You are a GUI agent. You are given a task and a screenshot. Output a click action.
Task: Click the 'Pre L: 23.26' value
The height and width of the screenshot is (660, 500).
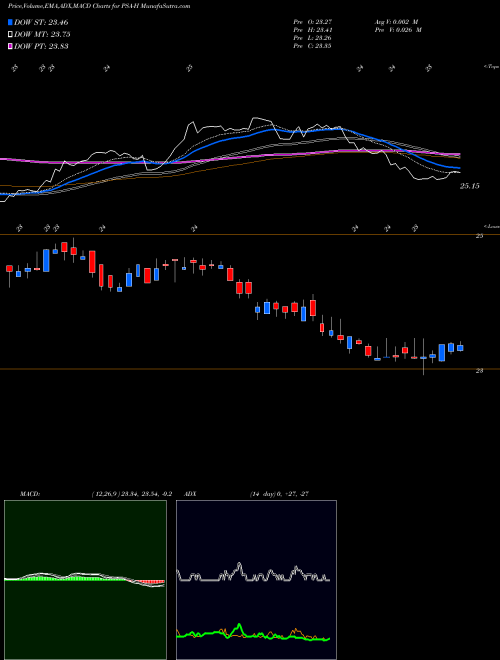pyautogui.click(x=313, y=38)
